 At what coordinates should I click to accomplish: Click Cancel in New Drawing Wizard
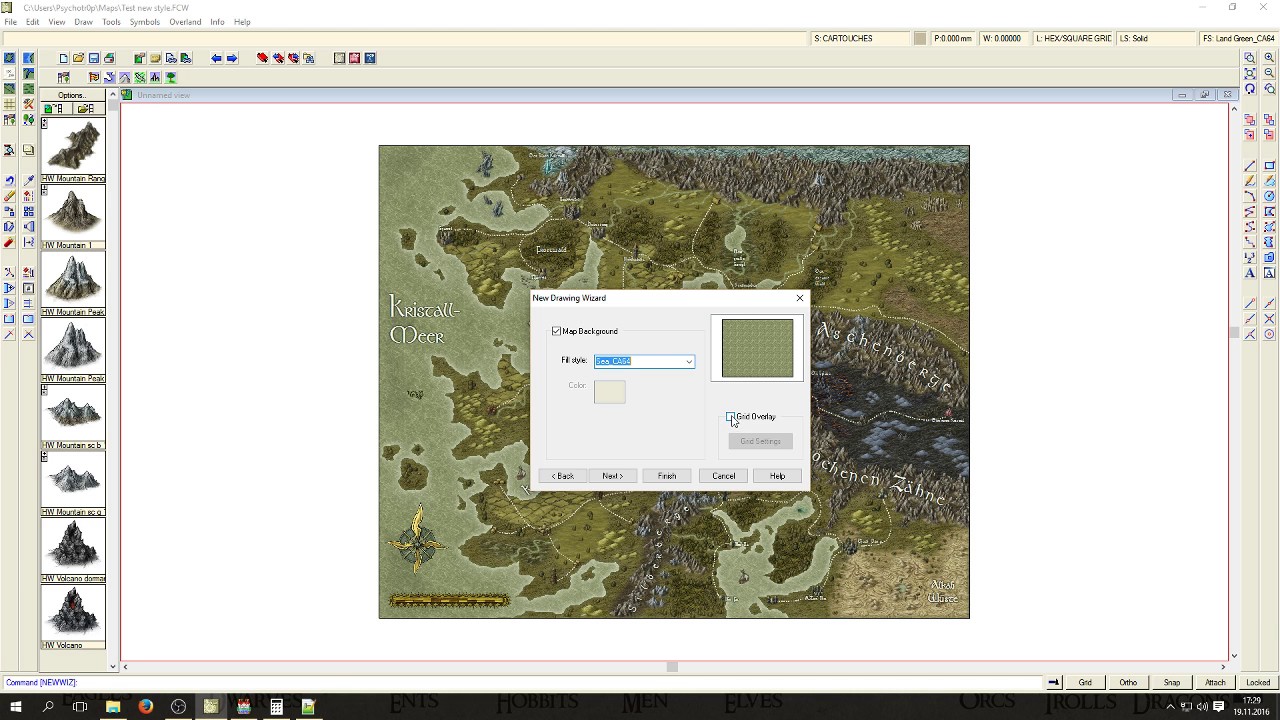[724, 476]
